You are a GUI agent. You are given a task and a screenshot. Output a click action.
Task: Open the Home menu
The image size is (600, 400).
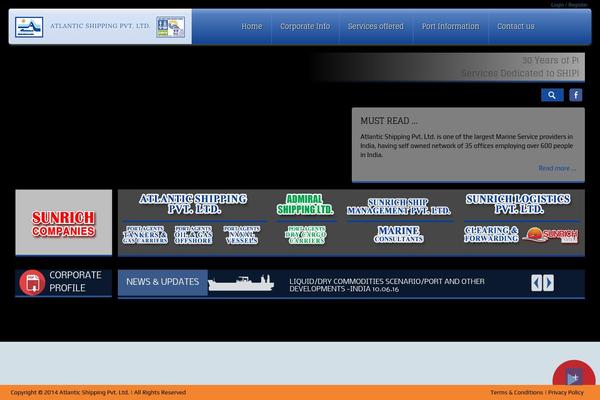tap(252, 26)
